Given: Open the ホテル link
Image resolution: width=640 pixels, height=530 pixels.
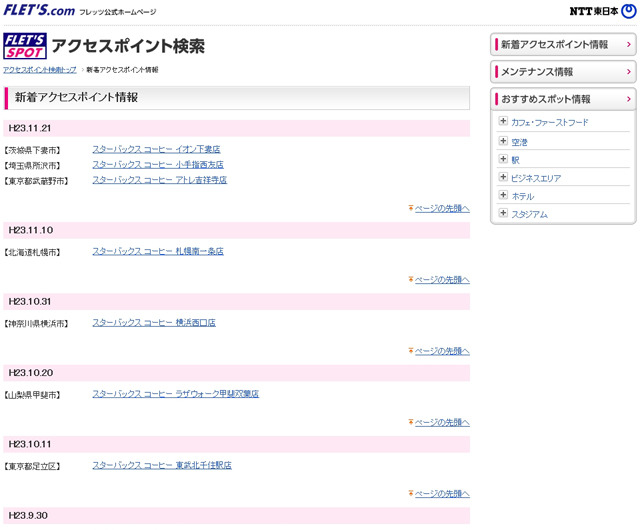Looking at the screenshot, I should [x=523, y=196].
